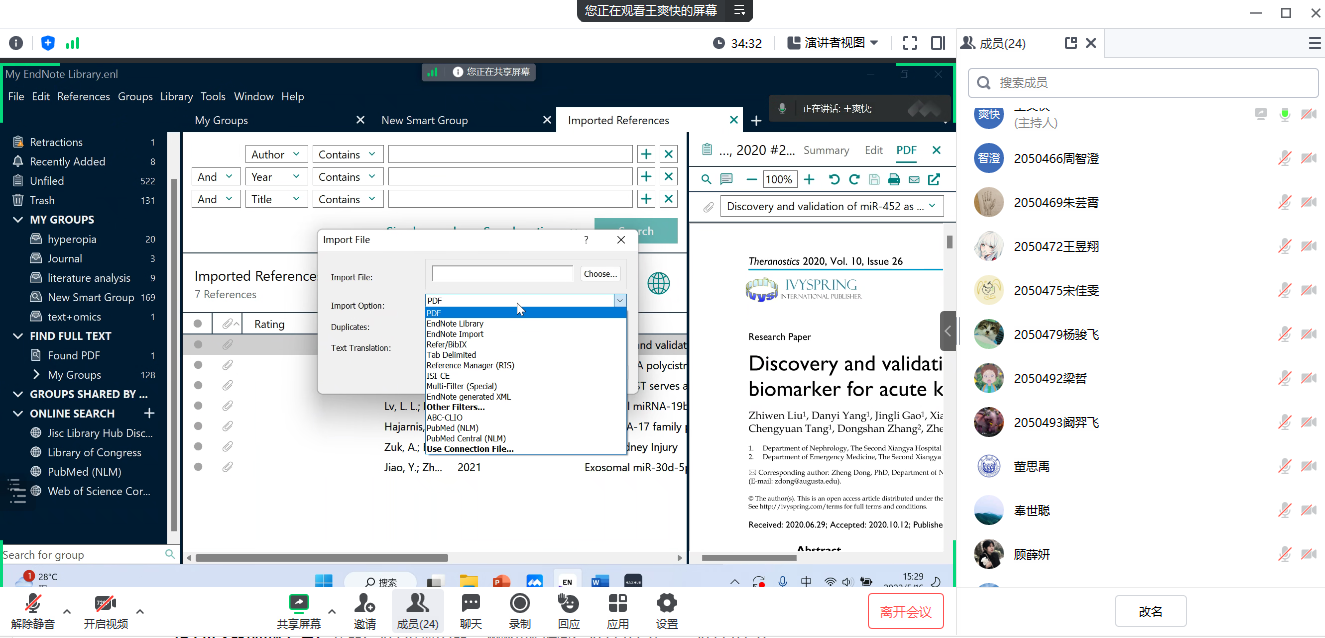Click Use Connection File... option
Screen dimensions: 1325x638
[x=470, y=449]
